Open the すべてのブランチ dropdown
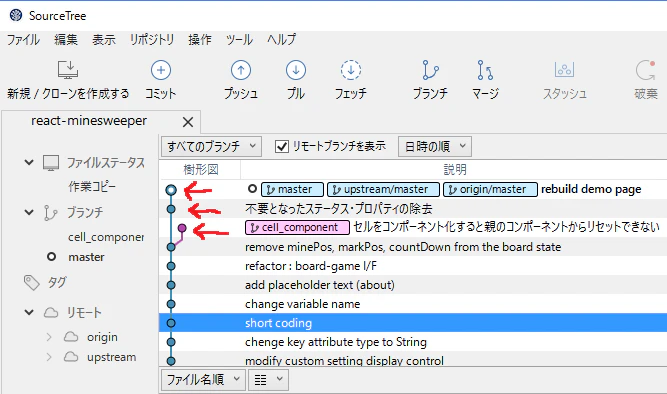This screenshot has width=667, height=394. tap(211, 147)
